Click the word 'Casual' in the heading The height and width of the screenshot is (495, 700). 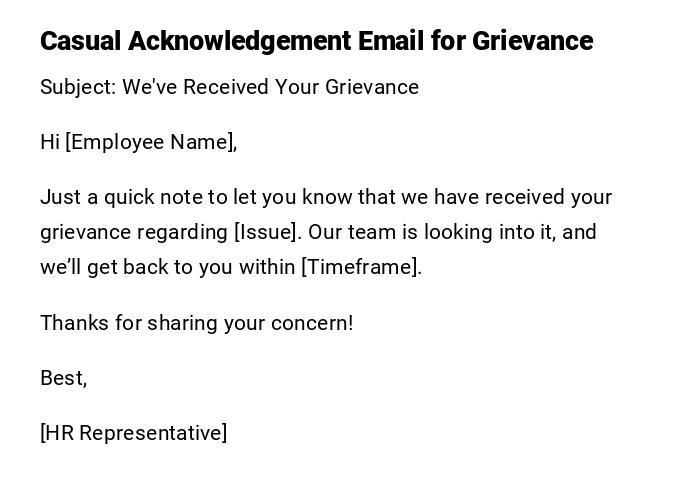coord(81,41)
